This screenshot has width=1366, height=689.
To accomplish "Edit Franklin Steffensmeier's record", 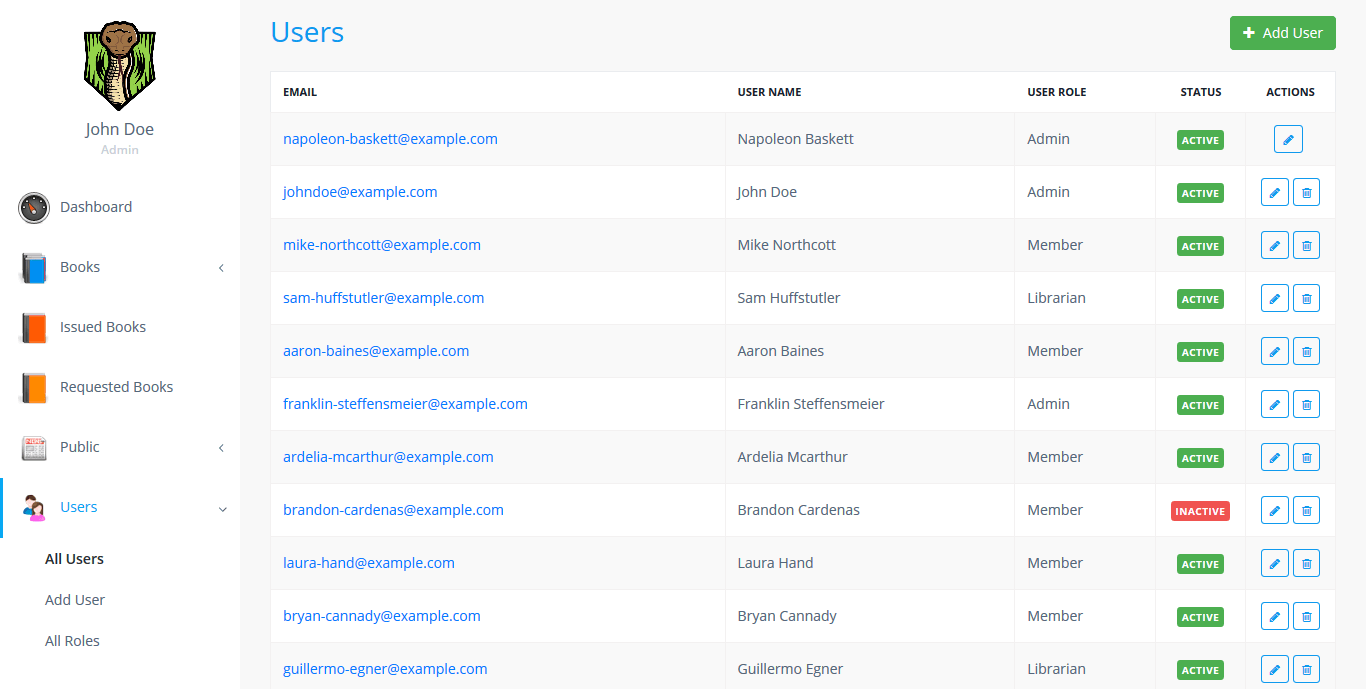I will pos(1274,404).
